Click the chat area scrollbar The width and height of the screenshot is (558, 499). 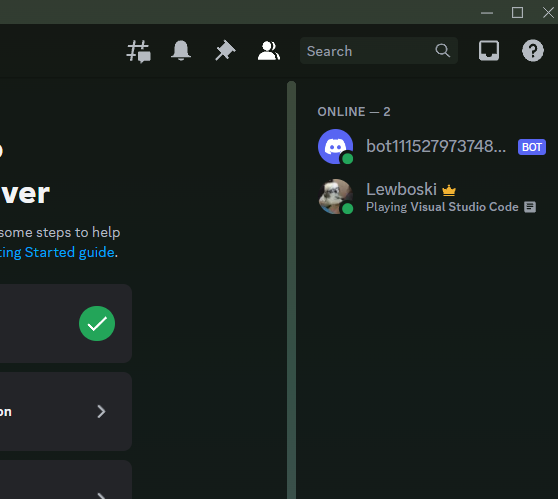[291, 290]
